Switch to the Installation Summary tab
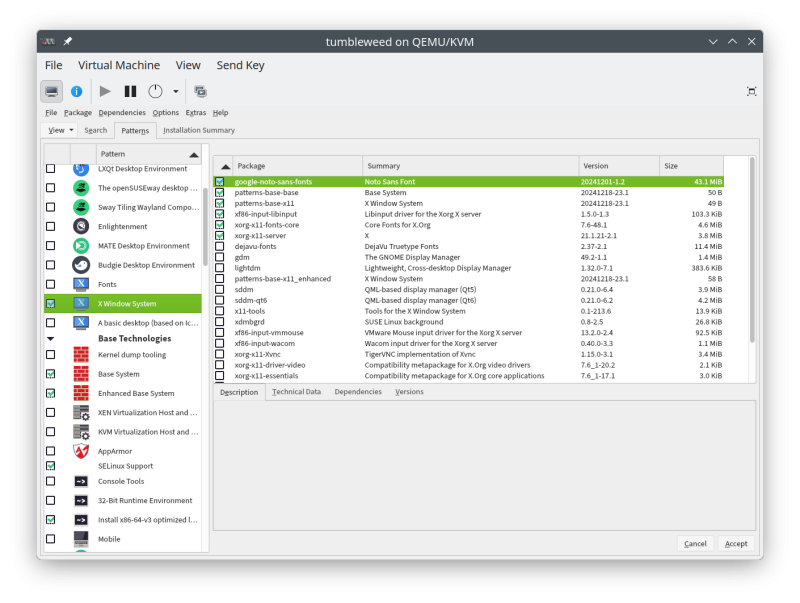The width and height of the screenshot is (800, 603). tap(199, 131)
